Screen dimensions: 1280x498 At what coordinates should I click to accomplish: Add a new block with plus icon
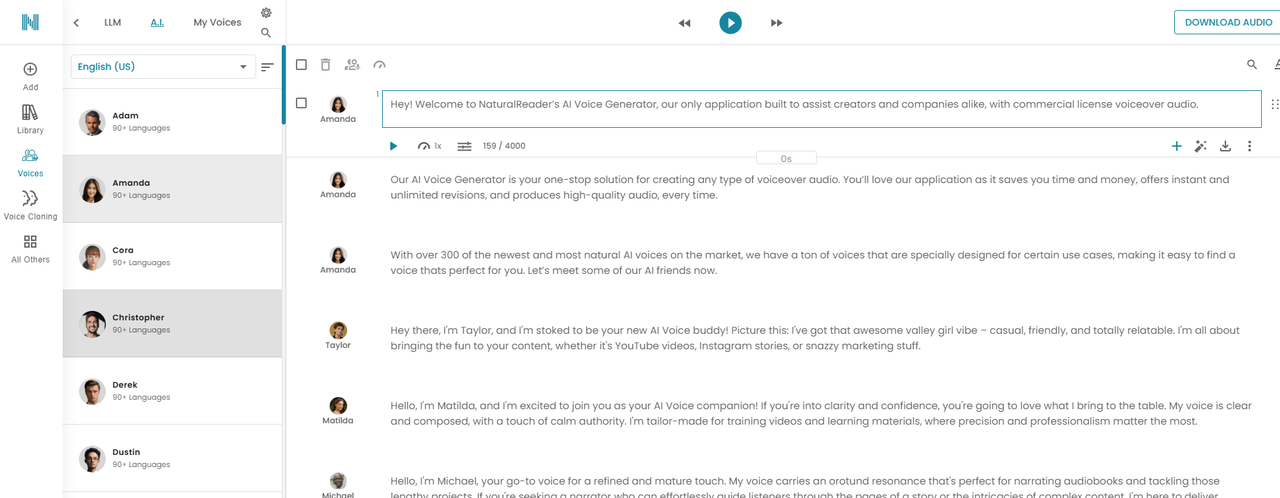[1176, 146]
